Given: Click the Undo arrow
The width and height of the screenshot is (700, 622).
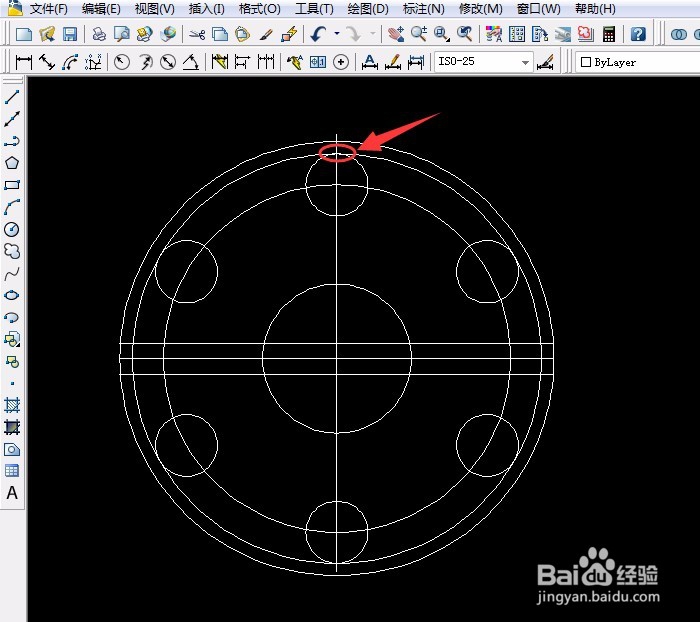Looking at the screenshot, I should tap(319, 34).
